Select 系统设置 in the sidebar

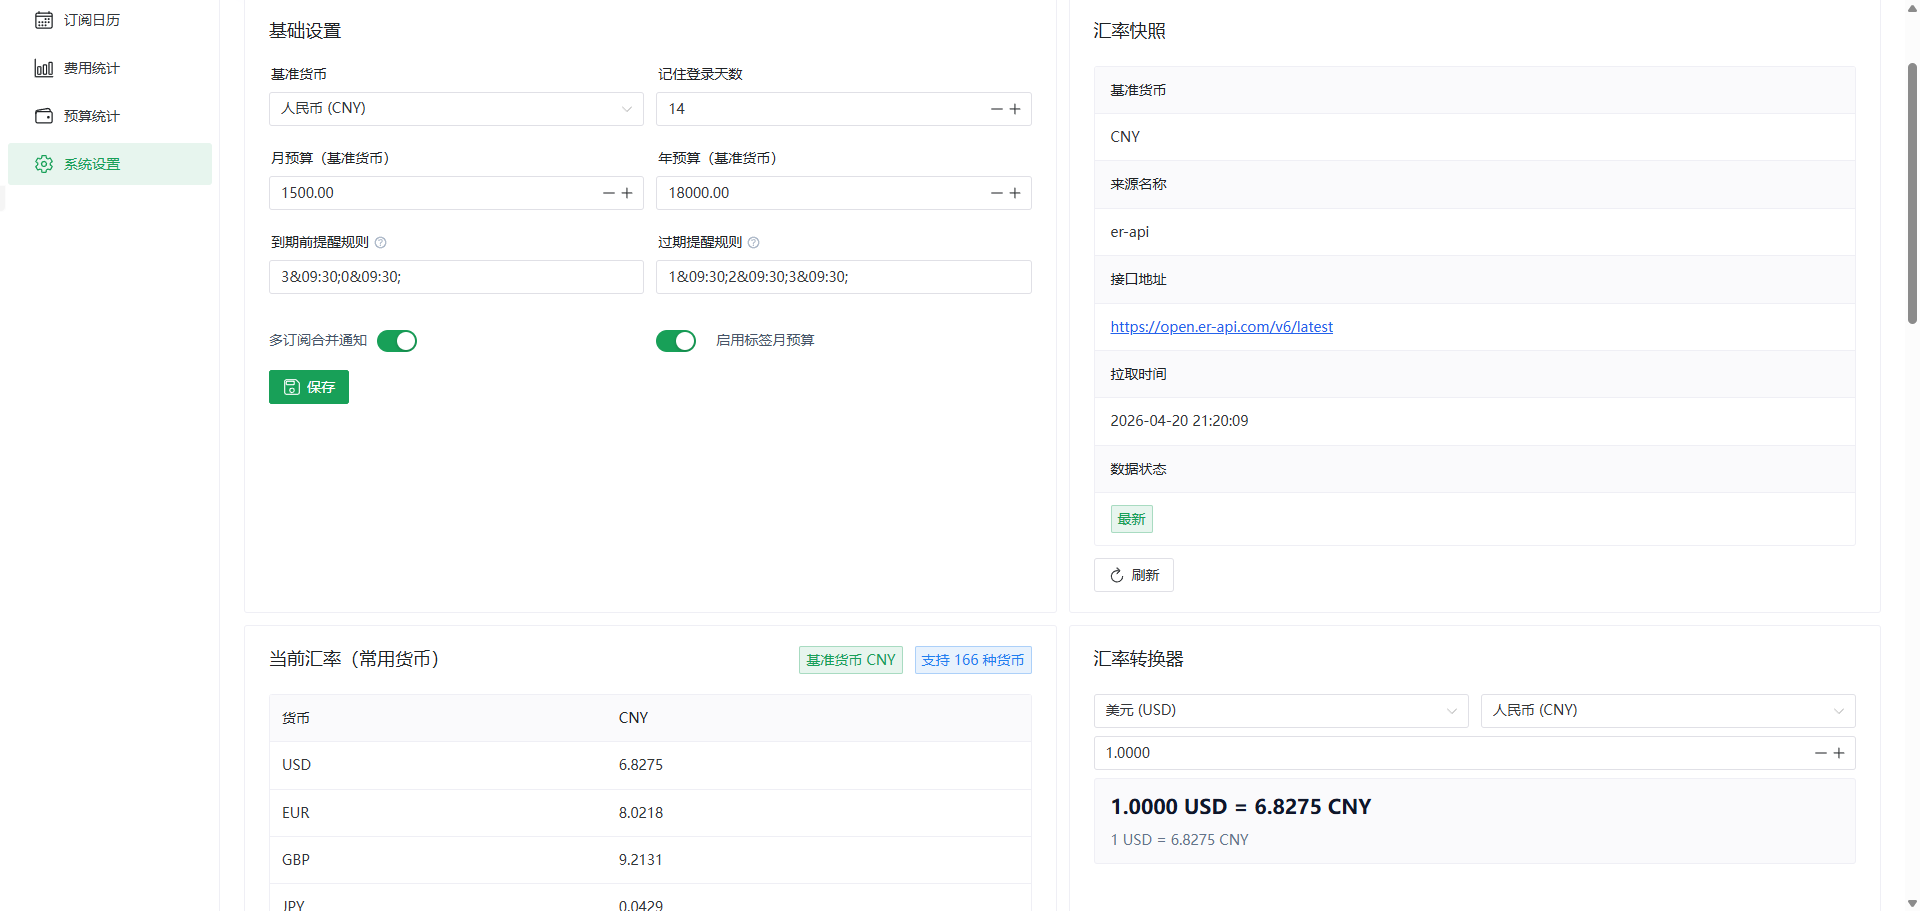pos(110,164)
